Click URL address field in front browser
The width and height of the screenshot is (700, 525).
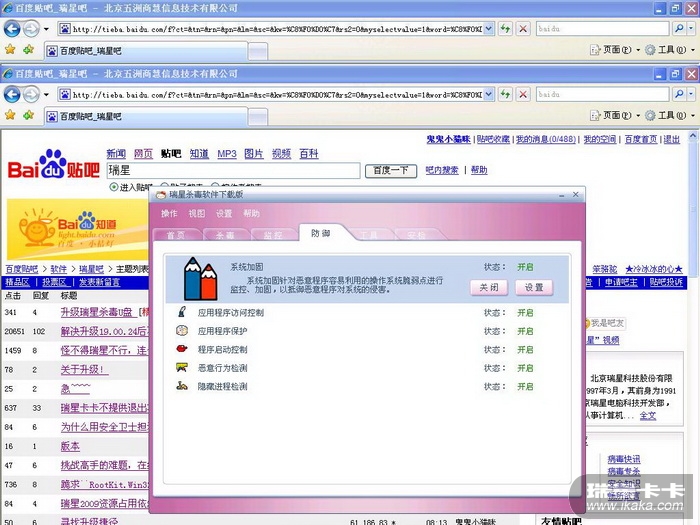277,95
